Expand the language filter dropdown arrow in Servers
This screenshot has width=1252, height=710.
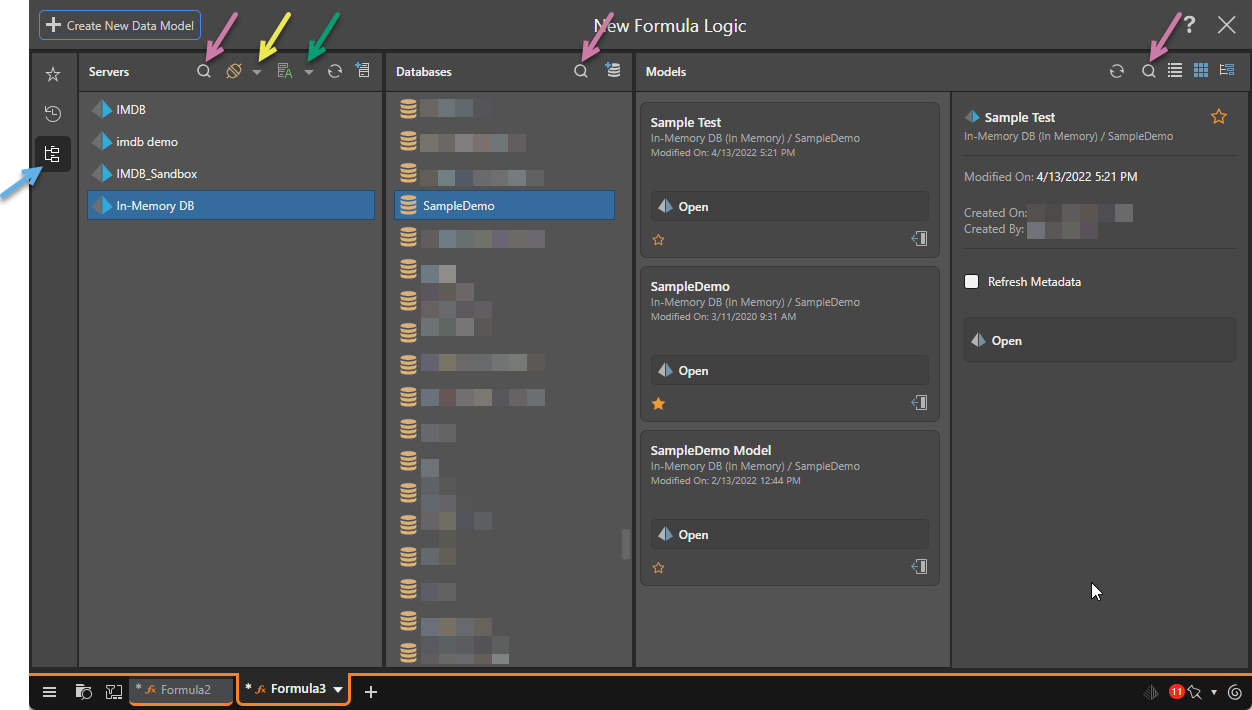(309, 72)
